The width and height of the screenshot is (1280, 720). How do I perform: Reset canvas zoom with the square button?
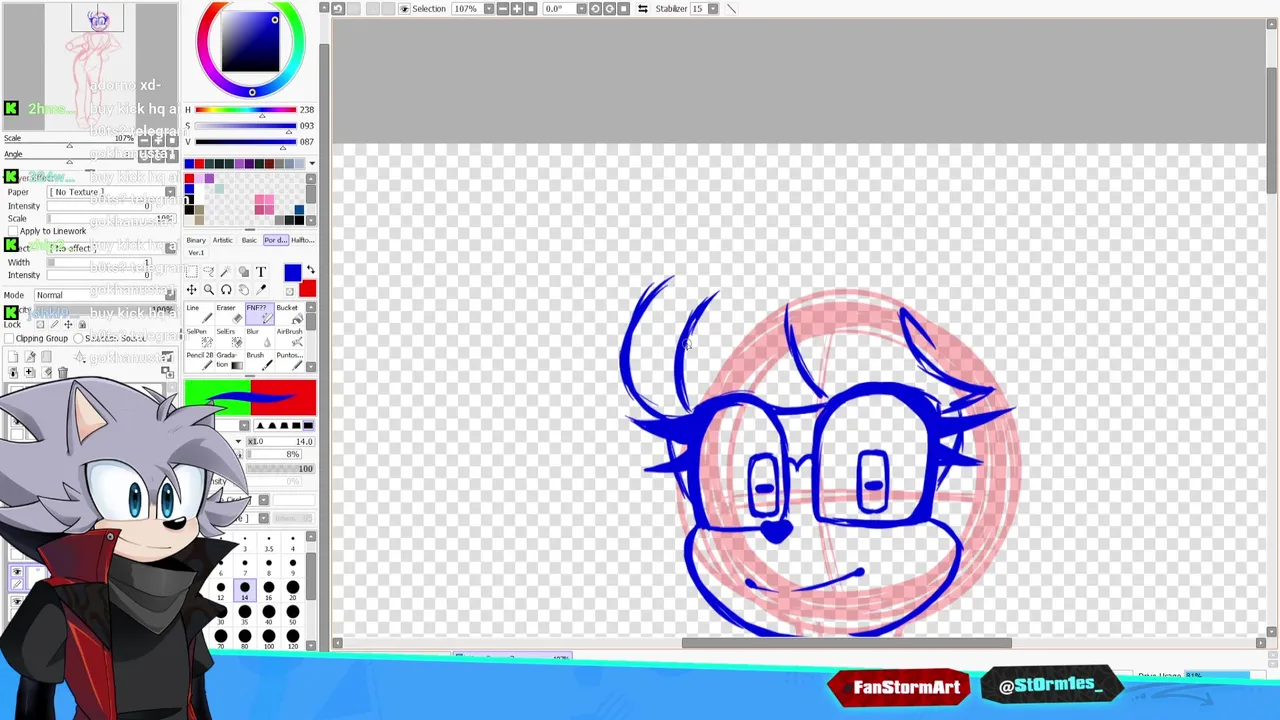[531, 8]
